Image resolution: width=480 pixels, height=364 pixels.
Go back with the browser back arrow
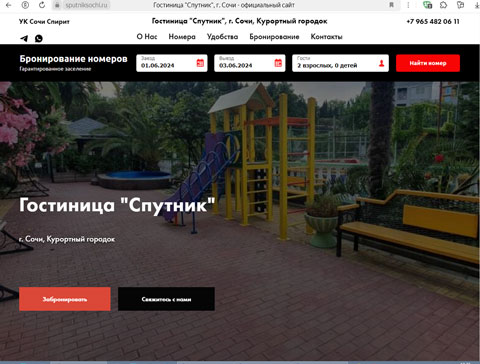(9, 5)
